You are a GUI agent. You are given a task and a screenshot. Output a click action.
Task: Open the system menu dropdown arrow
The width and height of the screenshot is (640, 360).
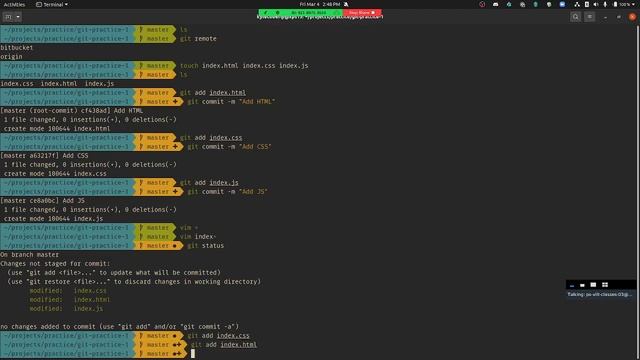pyautogui.click(x=634, y=4)
